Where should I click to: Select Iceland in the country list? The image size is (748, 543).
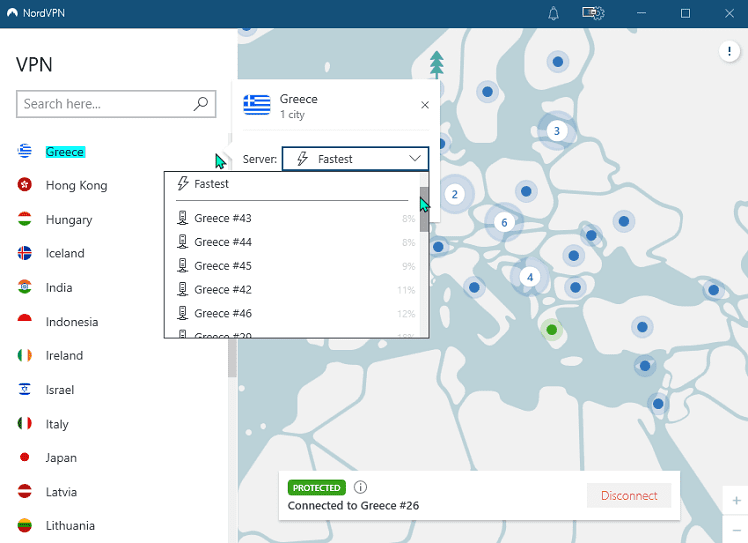(x=65, y=253)
